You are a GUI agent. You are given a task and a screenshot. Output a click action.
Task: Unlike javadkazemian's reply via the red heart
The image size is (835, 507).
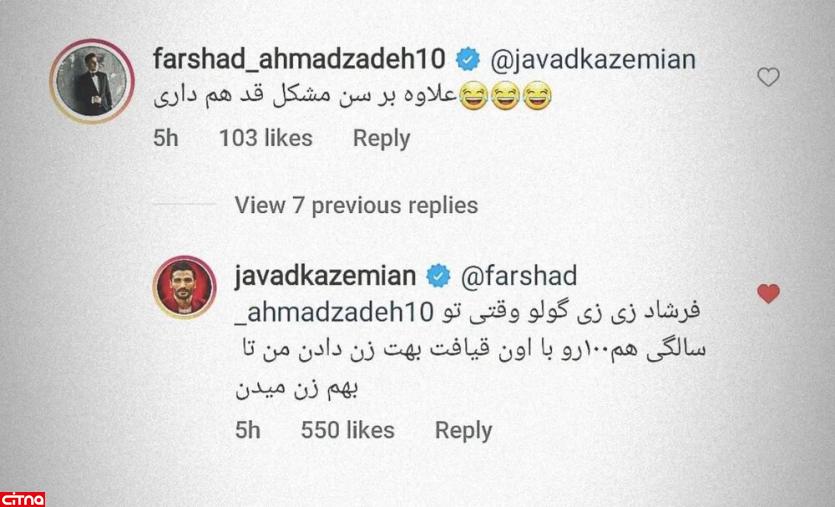click(x=768, y=293)
